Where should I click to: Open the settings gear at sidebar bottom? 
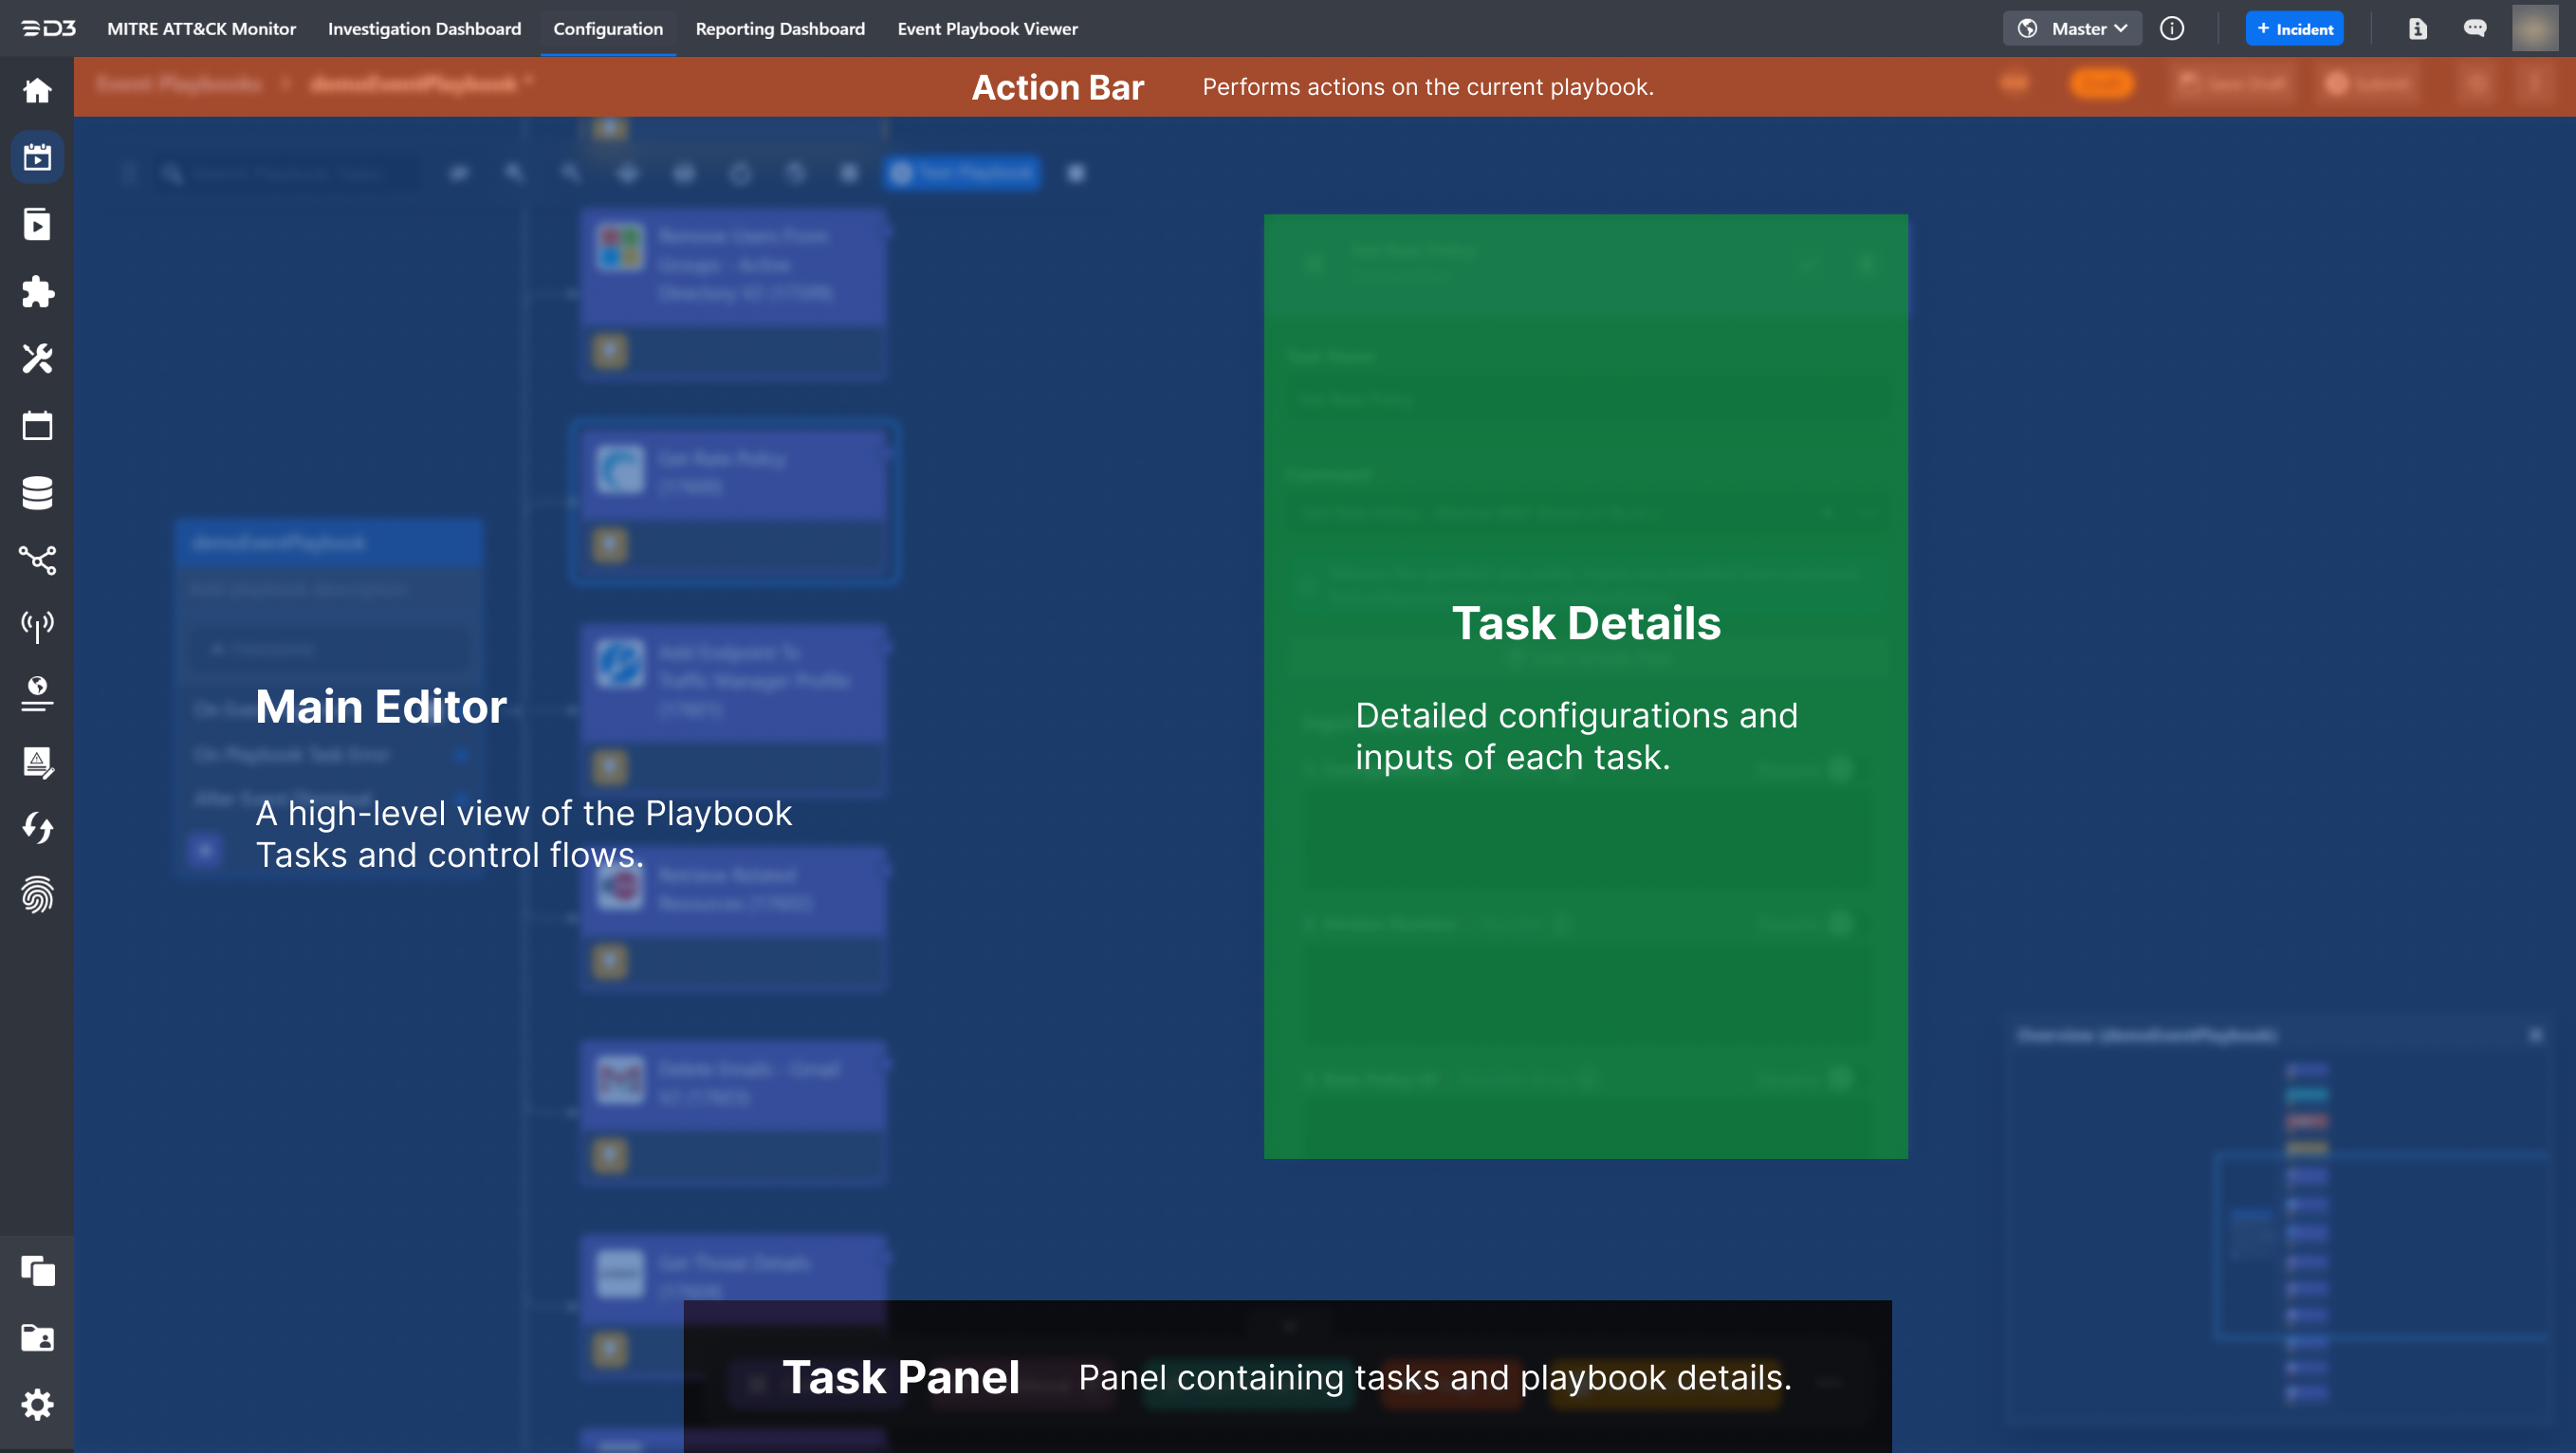(37, 1404)
